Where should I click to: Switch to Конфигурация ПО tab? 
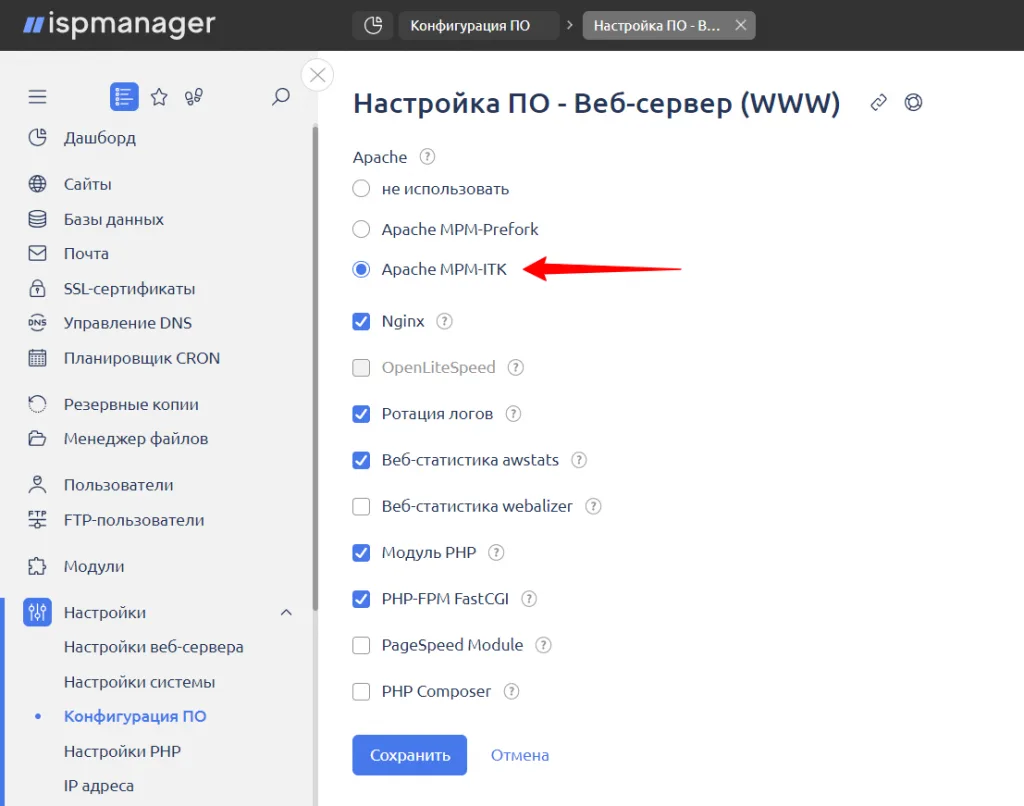[479, 25]
